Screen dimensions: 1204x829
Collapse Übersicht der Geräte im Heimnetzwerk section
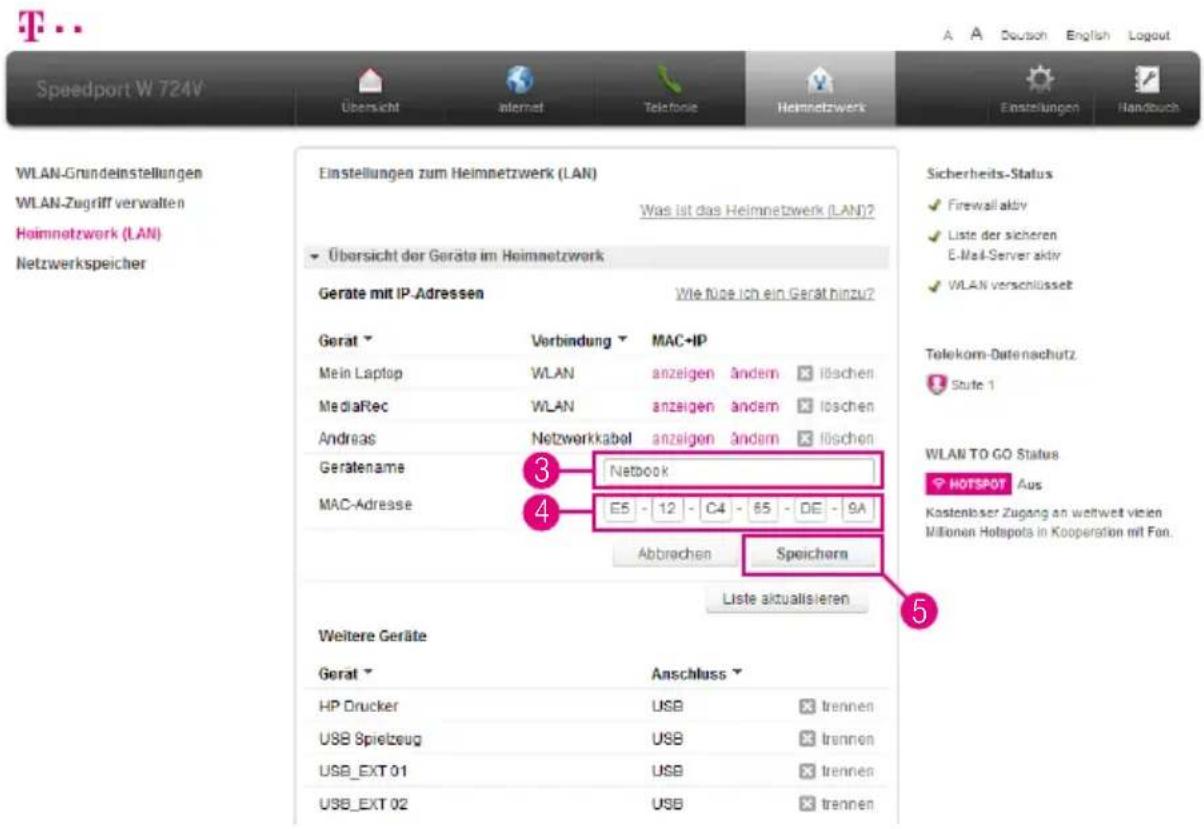[x=313, y=257]
